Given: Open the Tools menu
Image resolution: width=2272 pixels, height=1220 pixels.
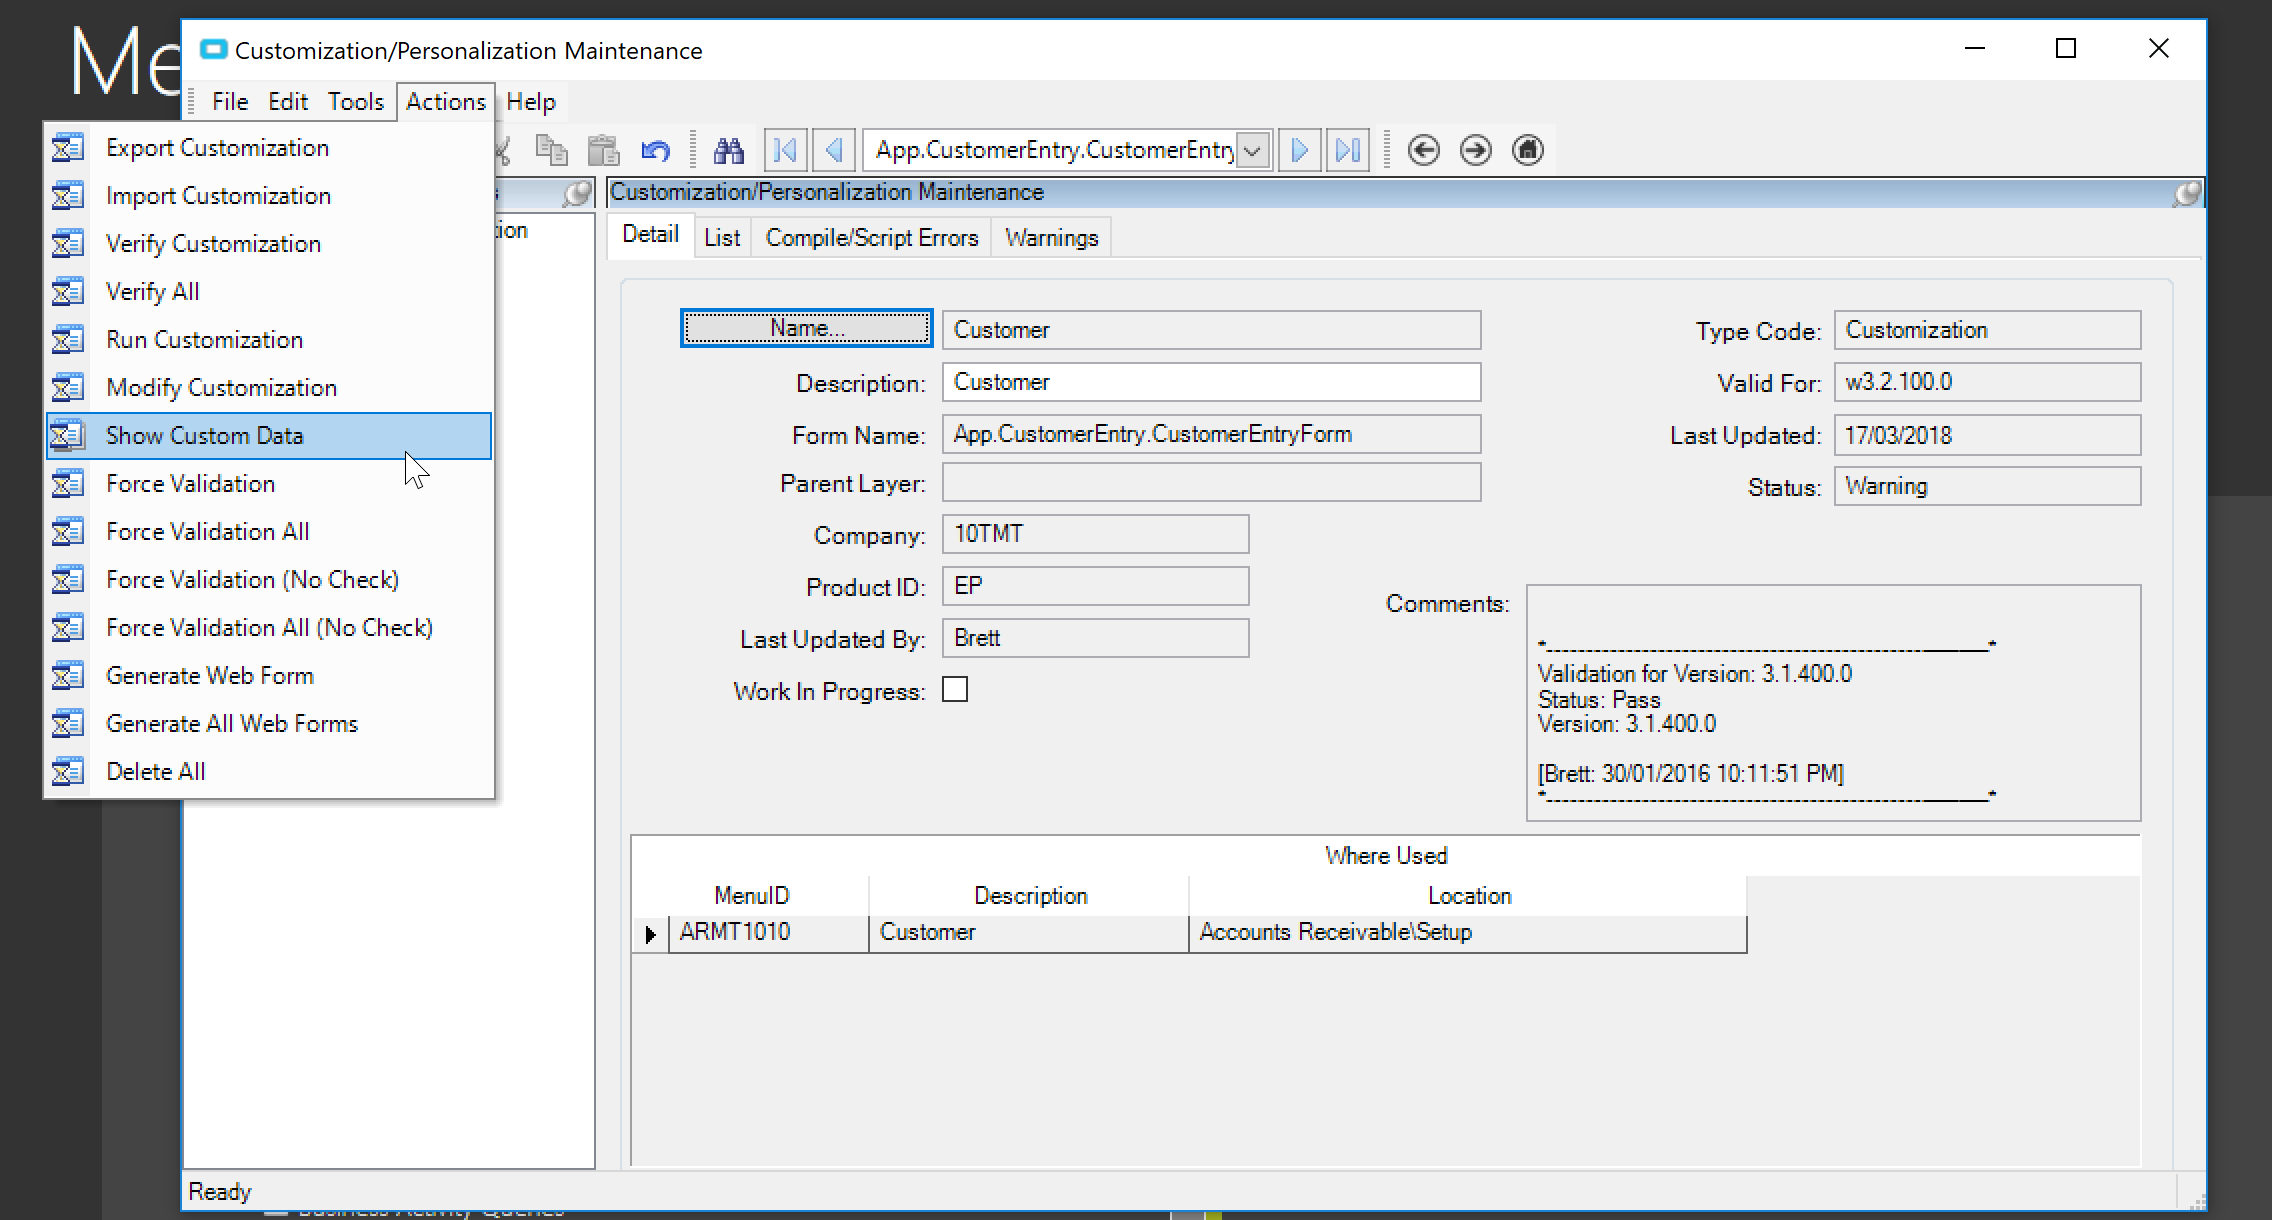Looking at the screenshot, I should 355,102.
